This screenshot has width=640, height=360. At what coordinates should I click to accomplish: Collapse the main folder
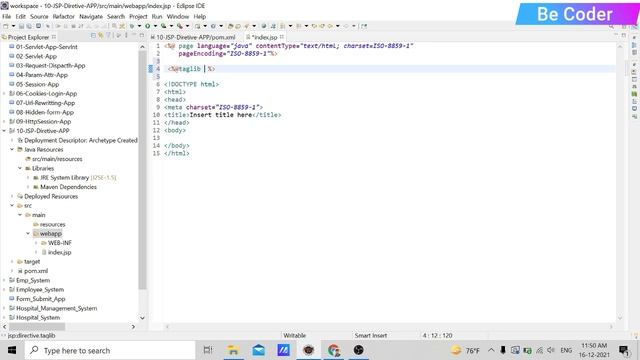pyautogui.click(x=20, y=215)
